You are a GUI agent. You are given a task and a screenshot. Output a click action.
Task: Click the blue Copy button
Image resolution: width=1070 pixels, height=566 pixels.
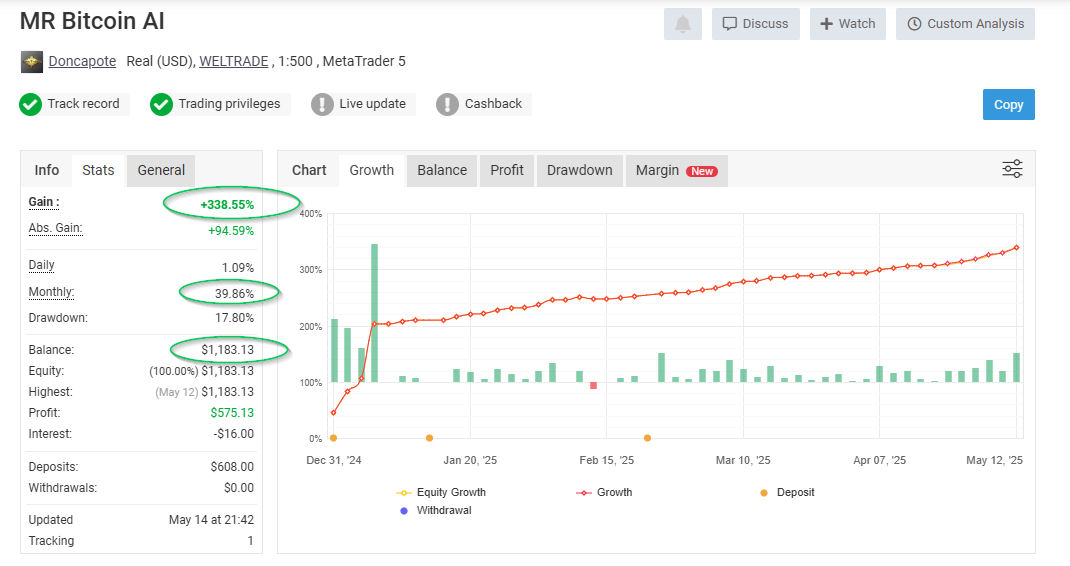[1009, 104]
